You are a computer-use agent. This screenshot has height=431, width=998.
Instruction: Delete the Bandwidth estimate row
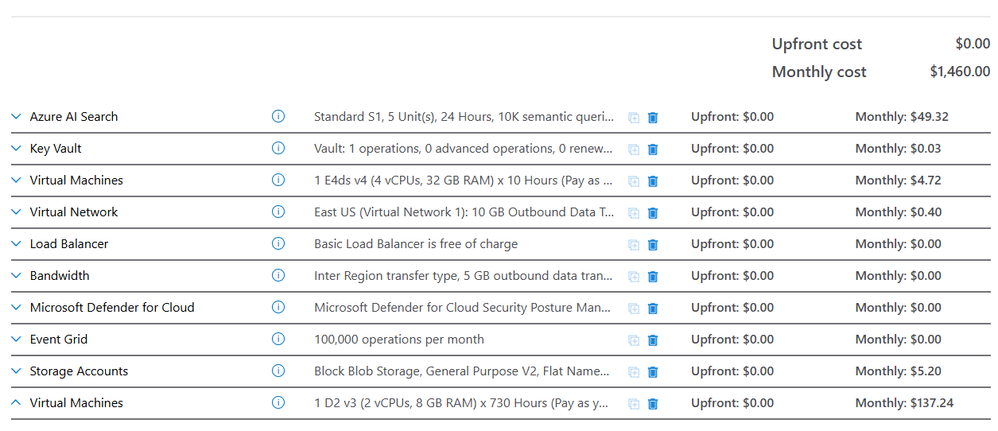[653, 276]
